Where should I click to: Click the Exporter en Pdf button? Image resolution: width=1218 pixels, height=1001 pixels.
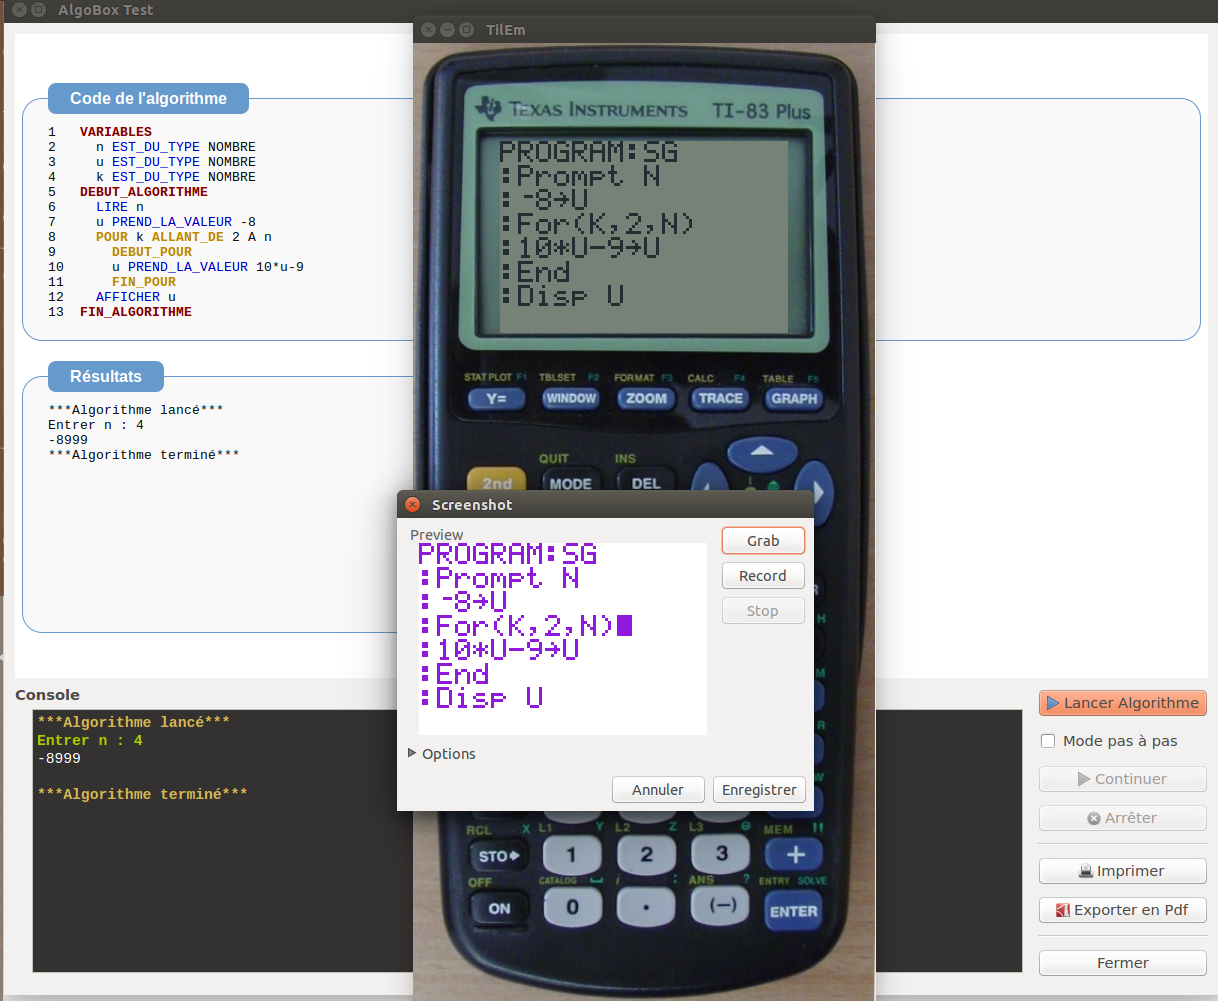[x=1122, y=910]
